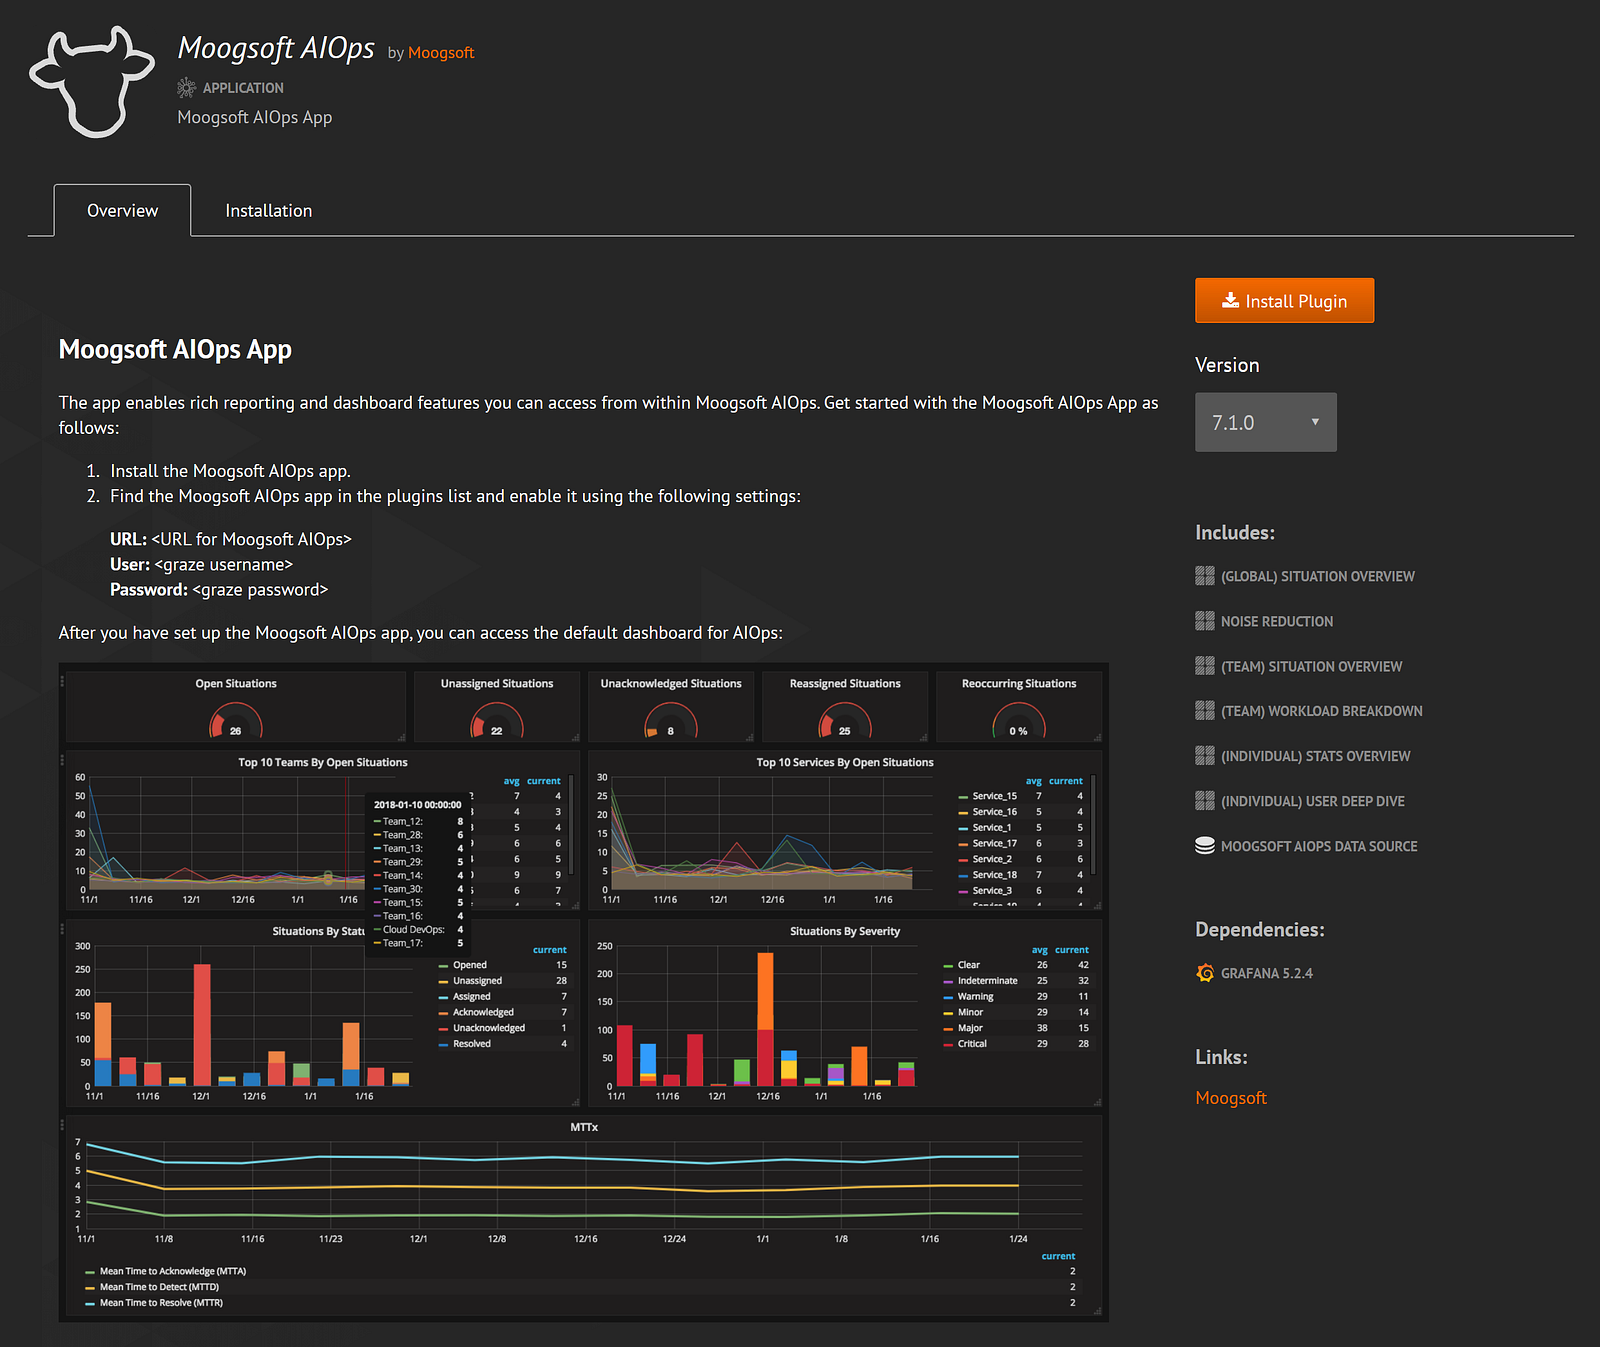This screenshot has height=1347, width=1600.
Task: Click the "Moogsoft AIOps App" bold heading
Action: coord(175,350)
